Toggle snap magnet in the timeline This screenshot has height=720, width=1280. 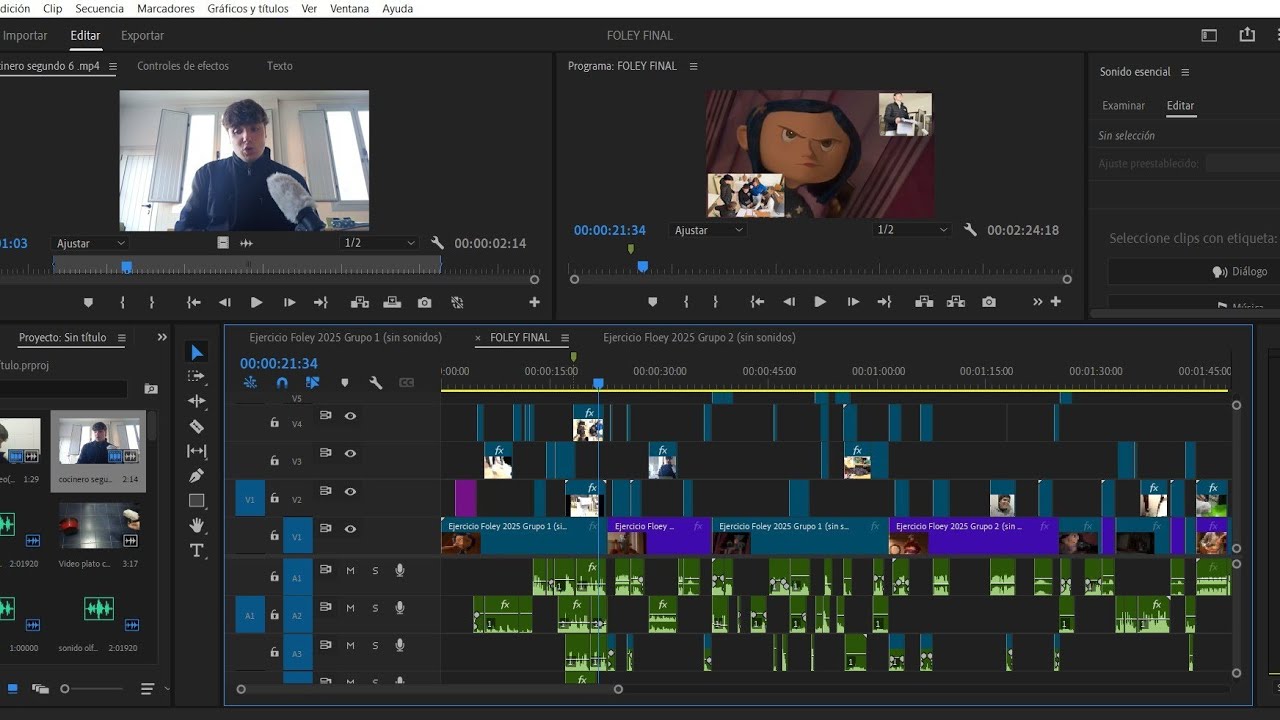282,382
